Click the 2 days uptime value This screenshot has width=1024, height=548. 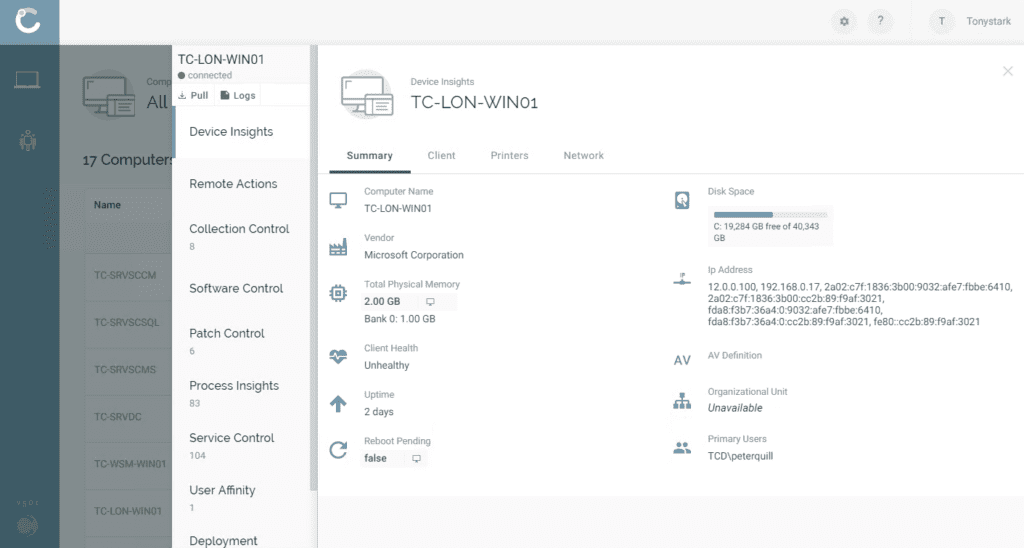point(379,412)
